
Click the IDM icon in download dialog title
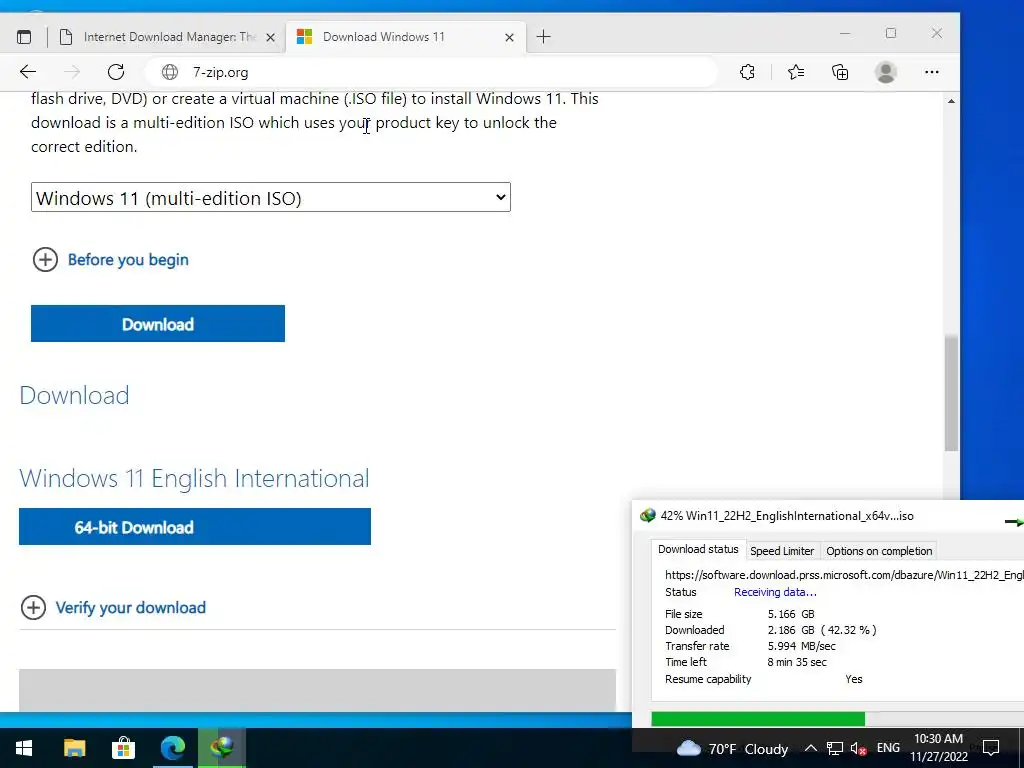coord(647,516)
